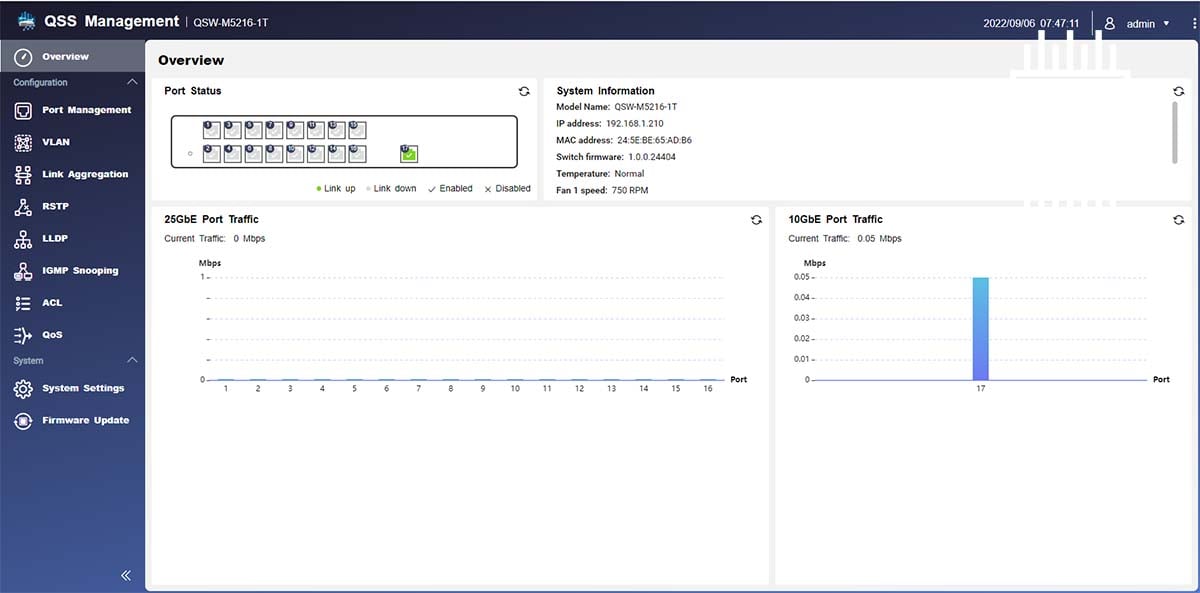Open IGMP Snooping settings
Viewport: 1200px width, 593px height.
pos(72,270)
